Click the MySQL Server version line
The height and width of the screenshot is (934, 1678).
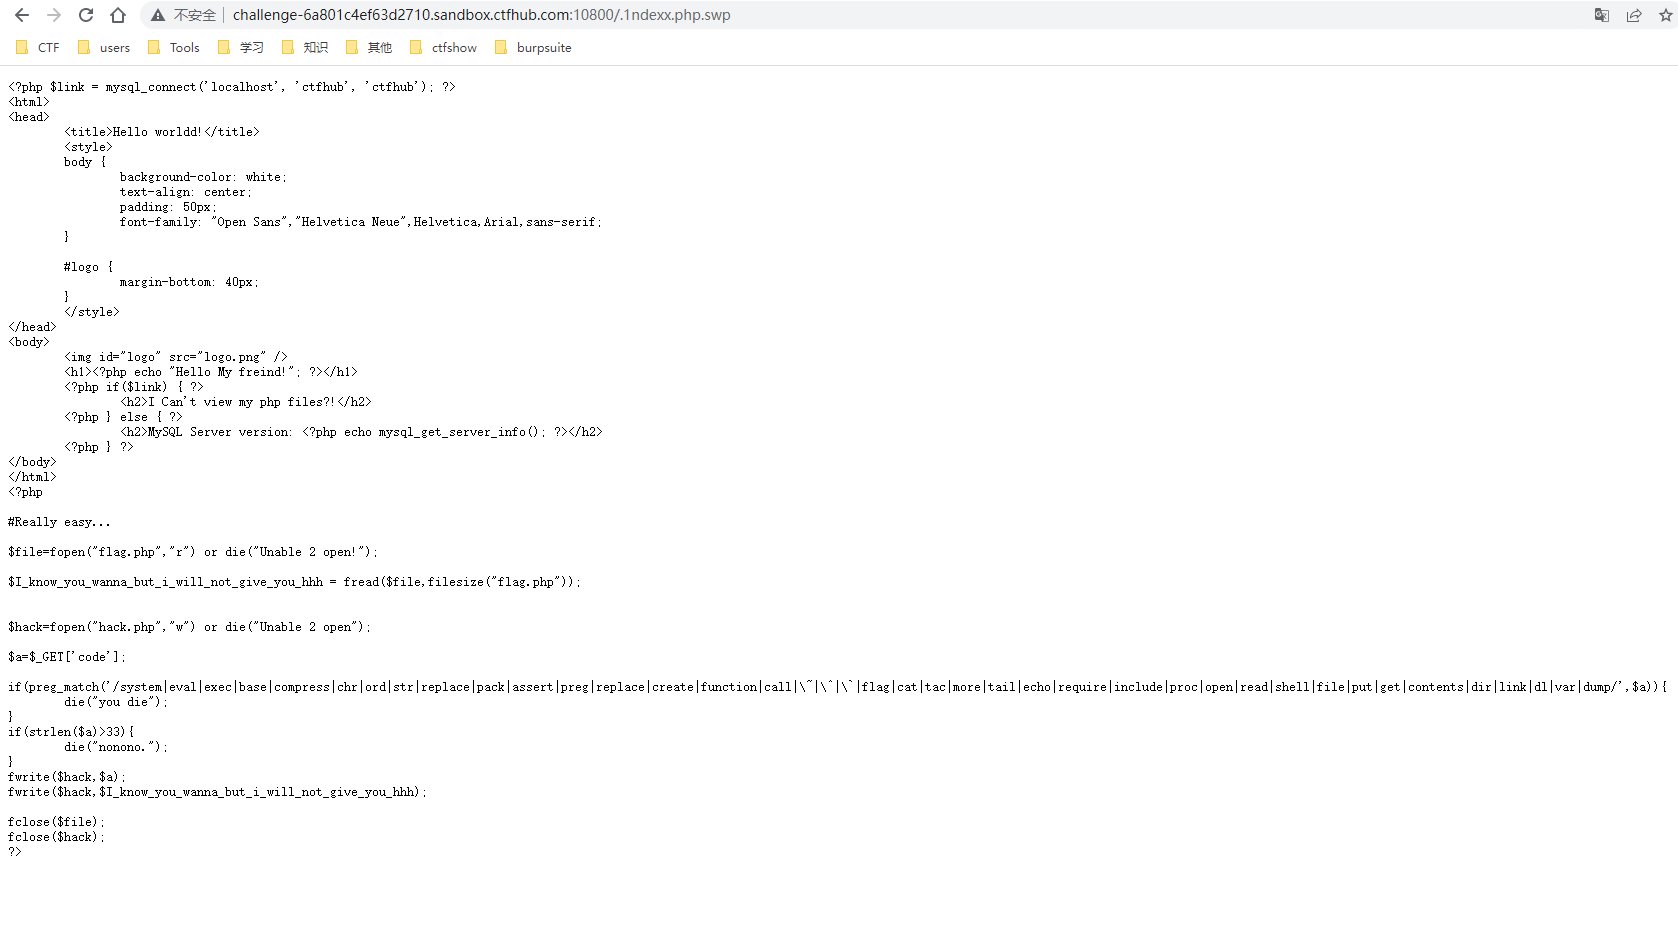[361, 432]
